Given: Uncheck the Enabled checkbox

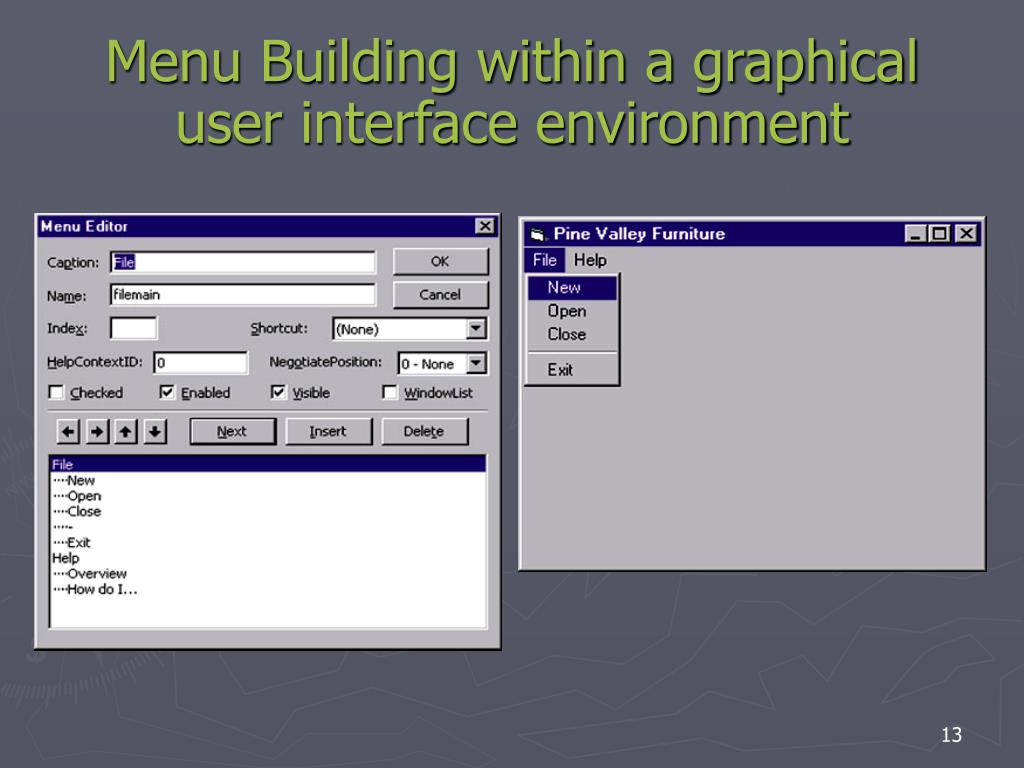Looking at the screenshot, I should point(167,392).
